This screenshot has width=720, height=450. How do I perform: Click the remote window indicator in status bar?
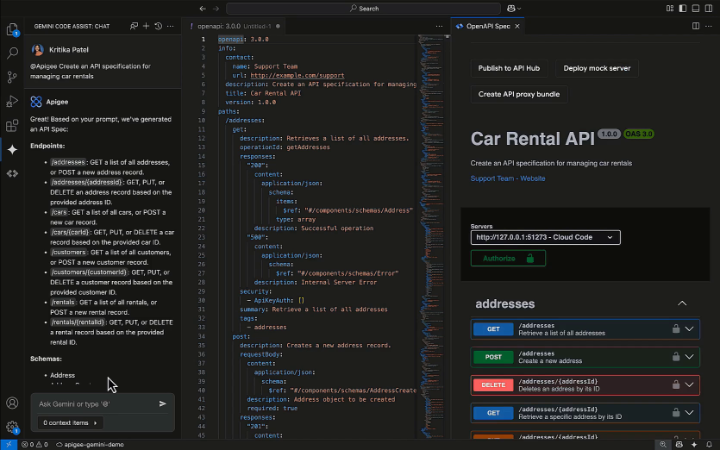(x=8, y=444)
